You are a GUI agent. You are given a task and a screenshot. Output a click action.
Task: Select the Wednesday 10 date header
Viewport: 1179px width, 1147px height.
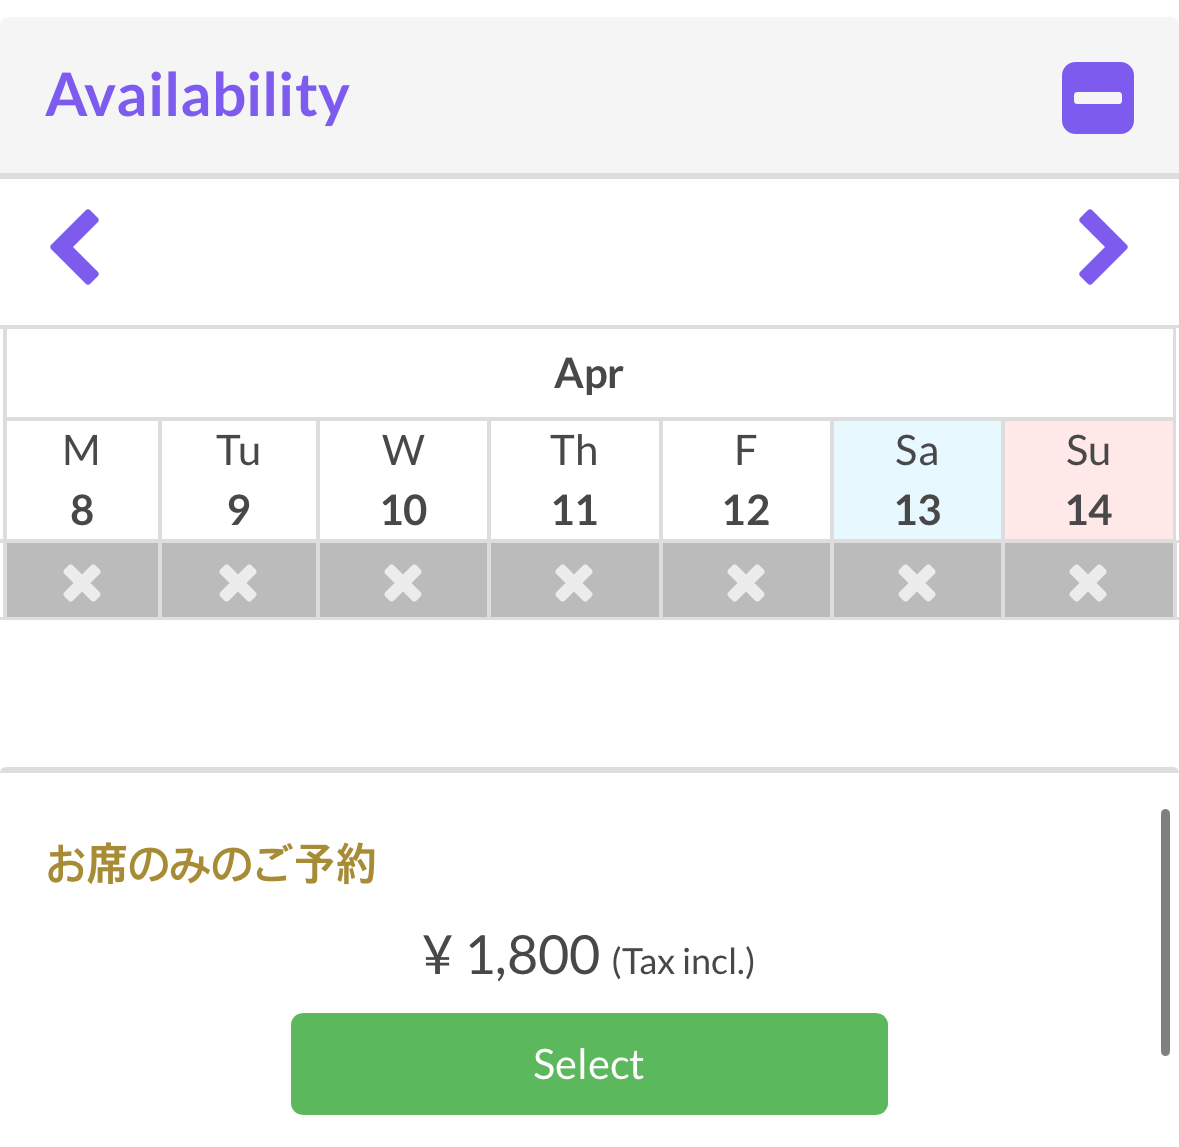click(404, 480)
